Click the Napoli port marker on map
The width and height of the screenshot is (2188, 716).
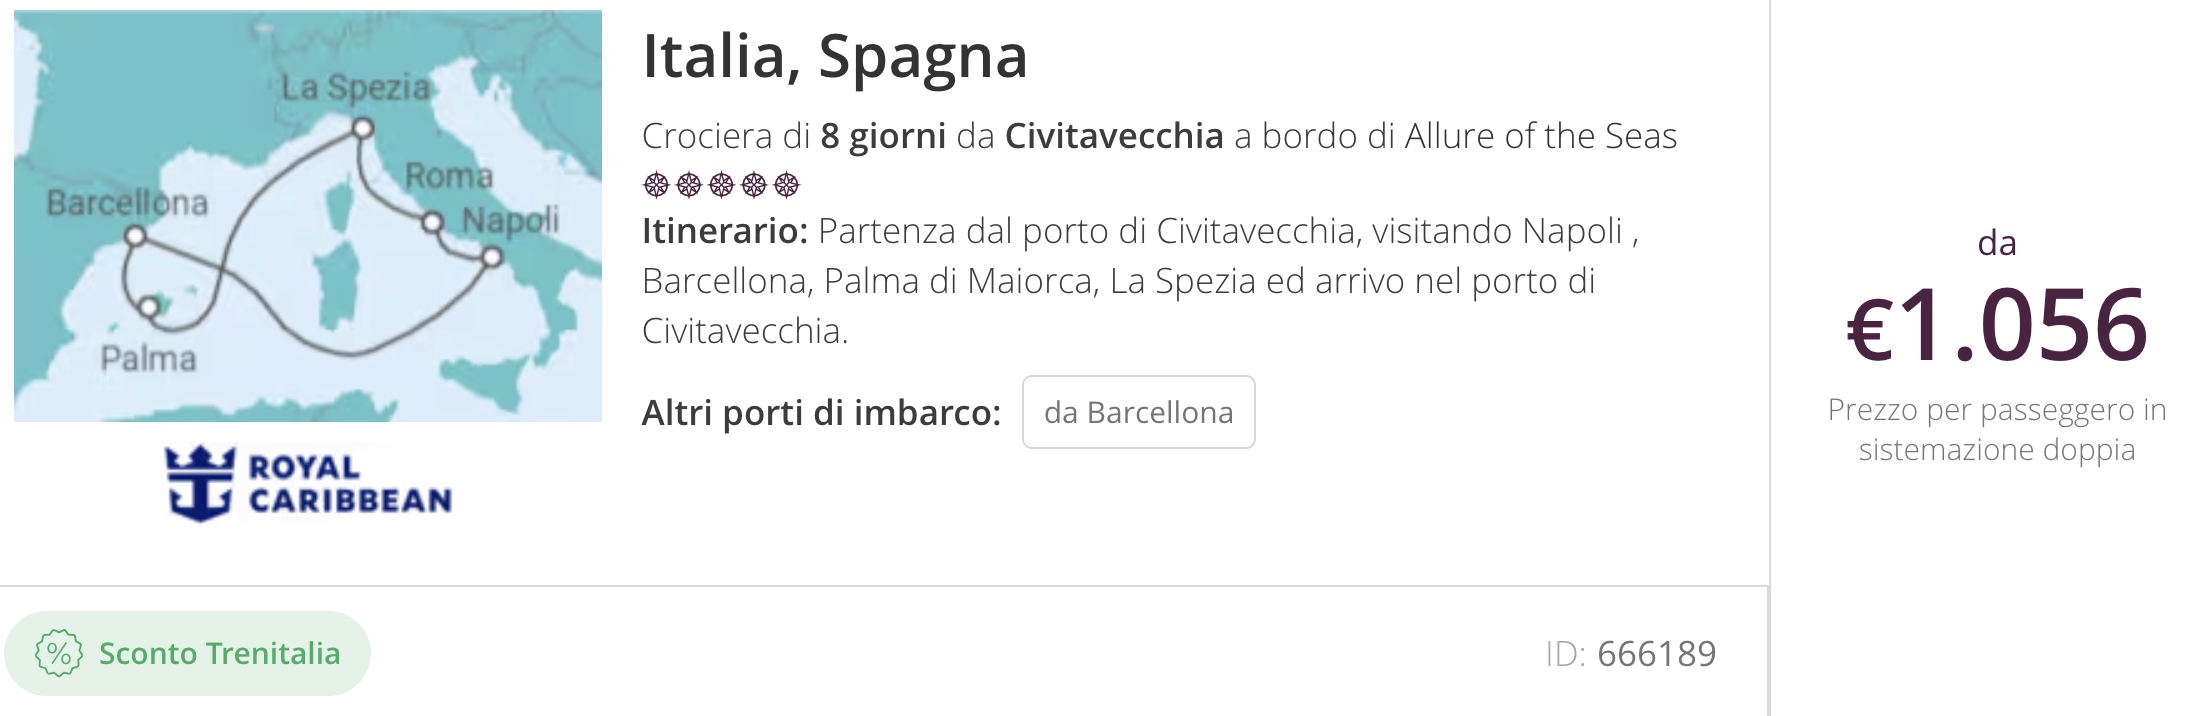(x=491, y=257)
